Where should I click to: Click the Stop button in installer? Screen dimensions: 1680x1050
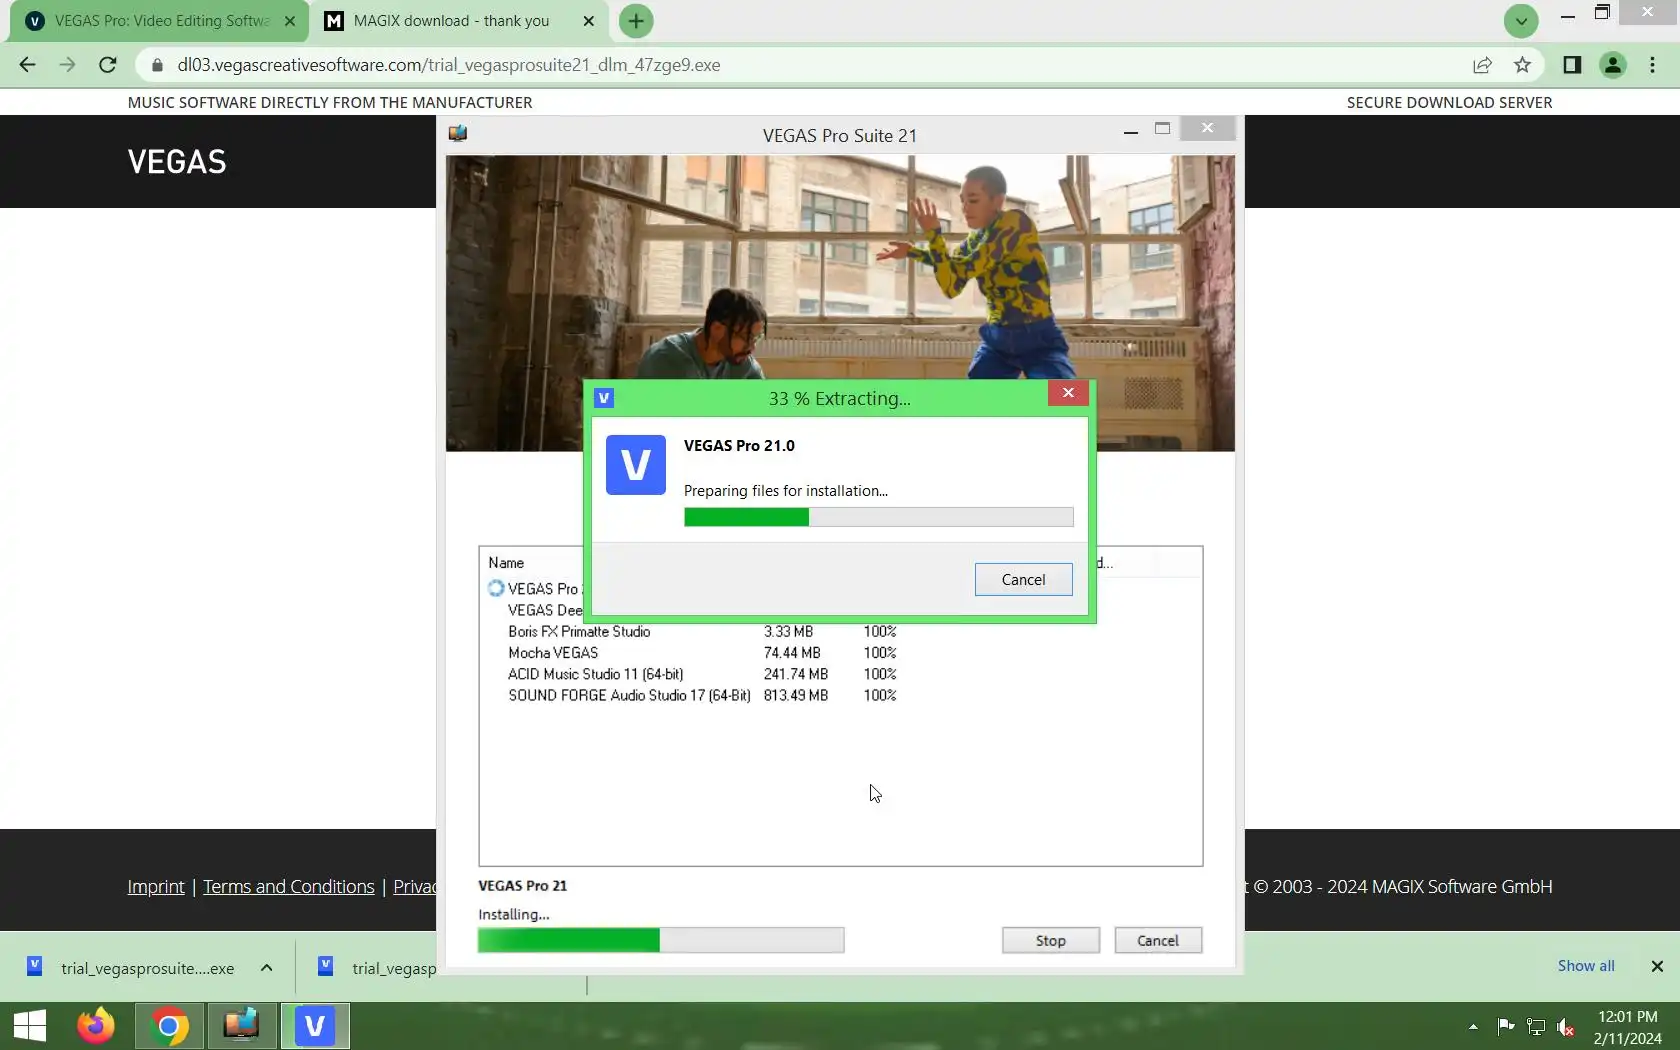click(1050, 941)
